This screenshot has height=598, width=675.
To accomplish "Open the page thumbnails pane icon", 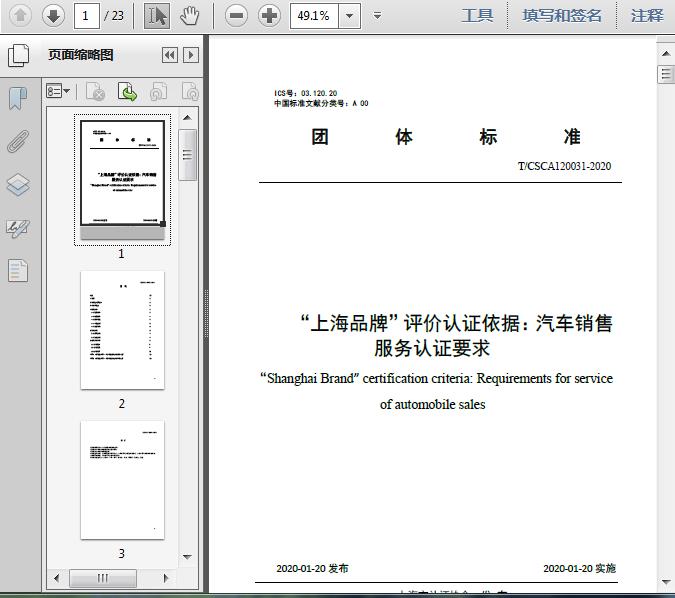I will 19,56.
